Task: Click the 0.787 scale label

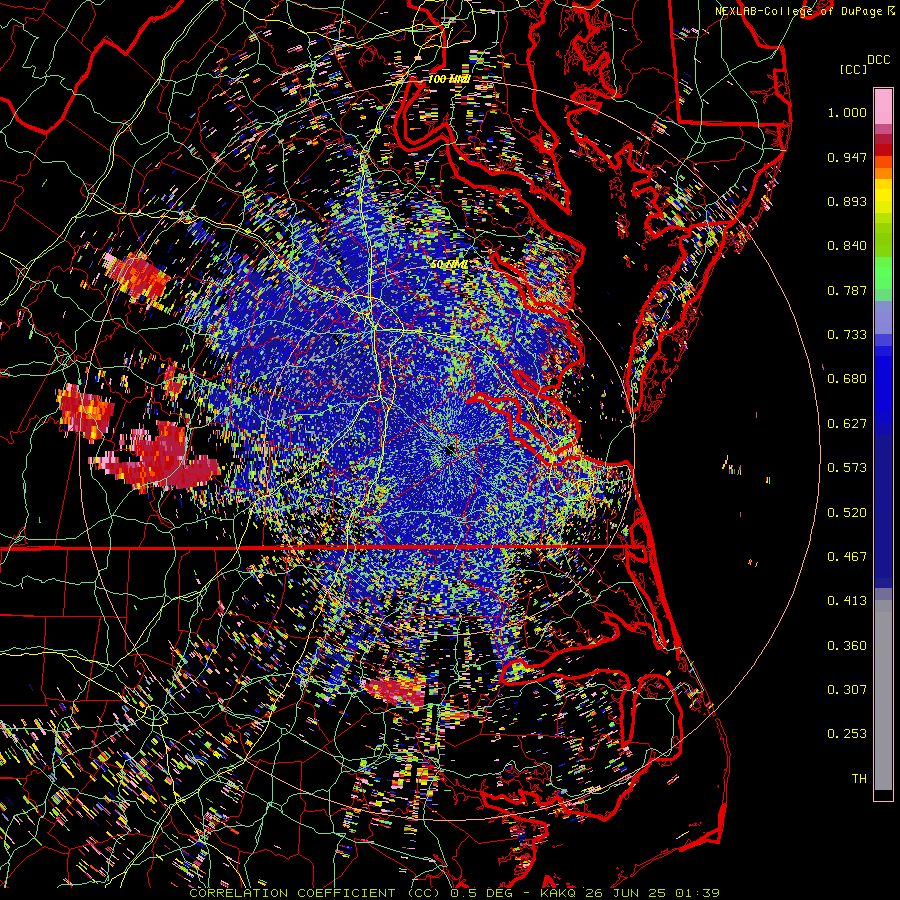Action: tap(847, 290)
